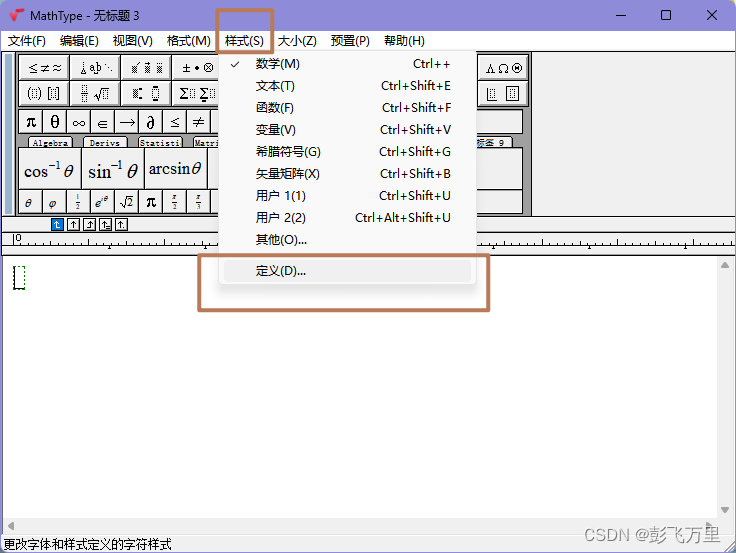Viewport: 736px width, 553px height.
Task: Choose the 矢量矩阵(X) style
Action: click(x=347, y=174)
